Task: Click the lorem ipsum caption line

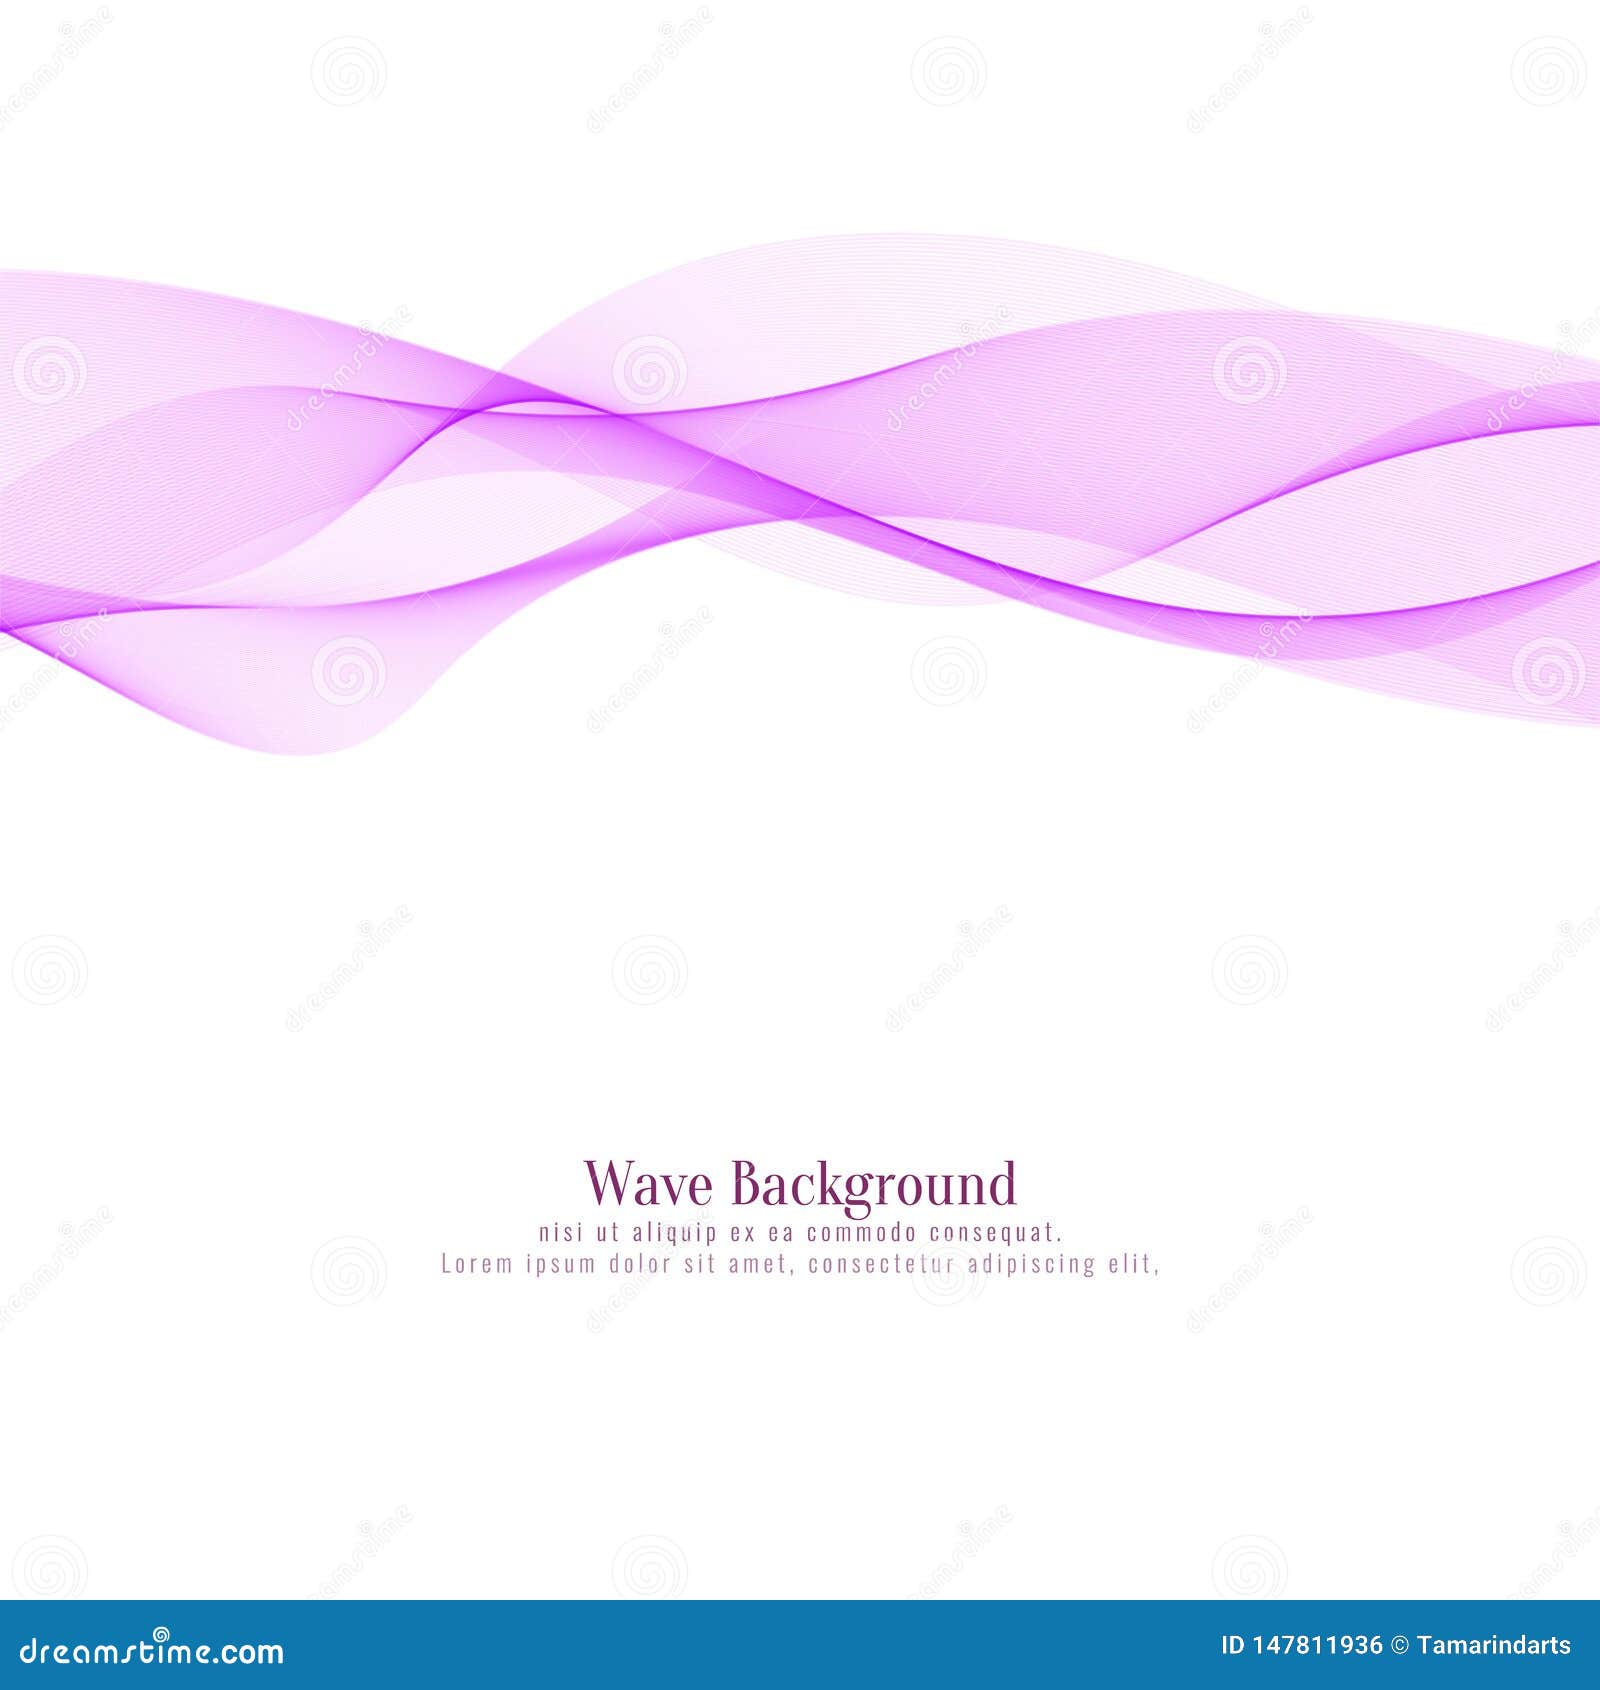Action: (x=800, y=1263)
